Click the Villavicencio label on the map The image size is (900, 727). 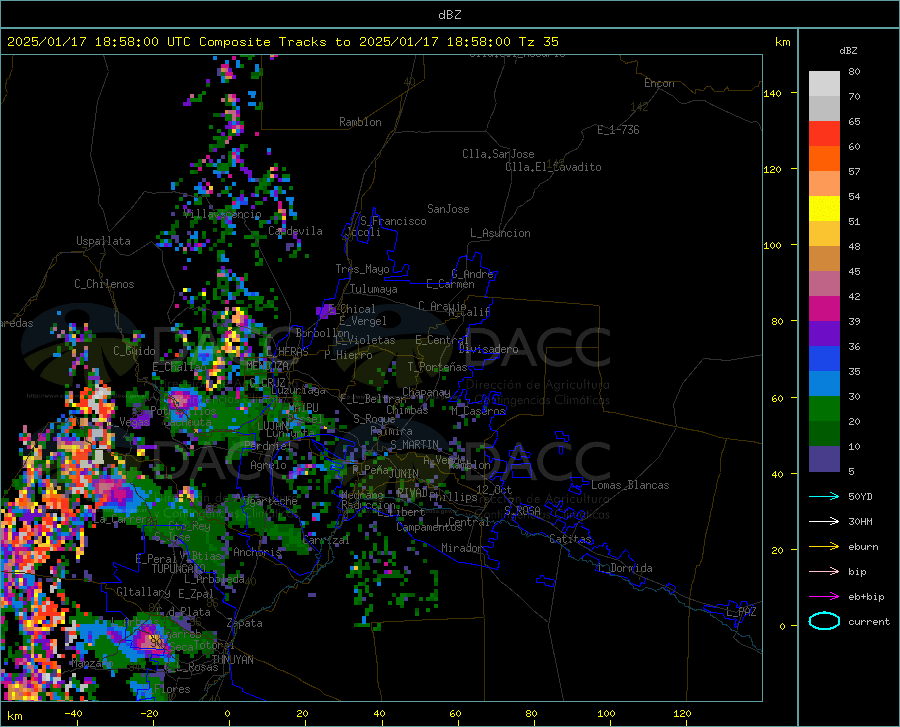point(223,214)
